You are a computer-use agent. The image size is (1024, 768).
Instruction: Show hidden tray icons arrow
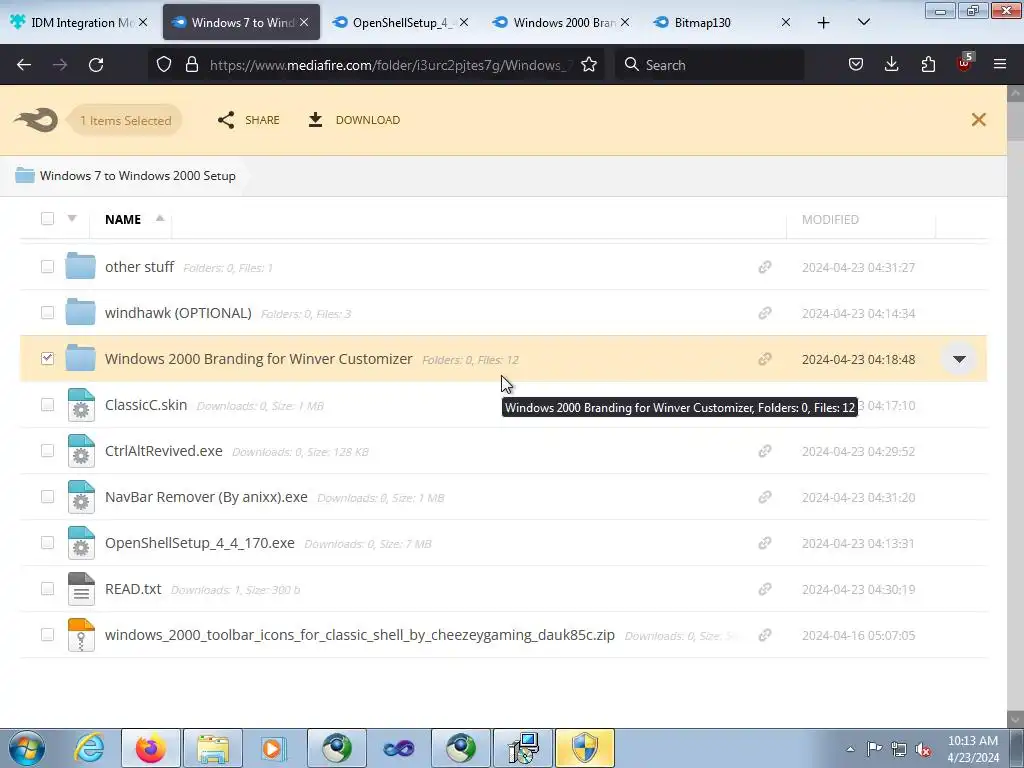(x=850, y=749)
